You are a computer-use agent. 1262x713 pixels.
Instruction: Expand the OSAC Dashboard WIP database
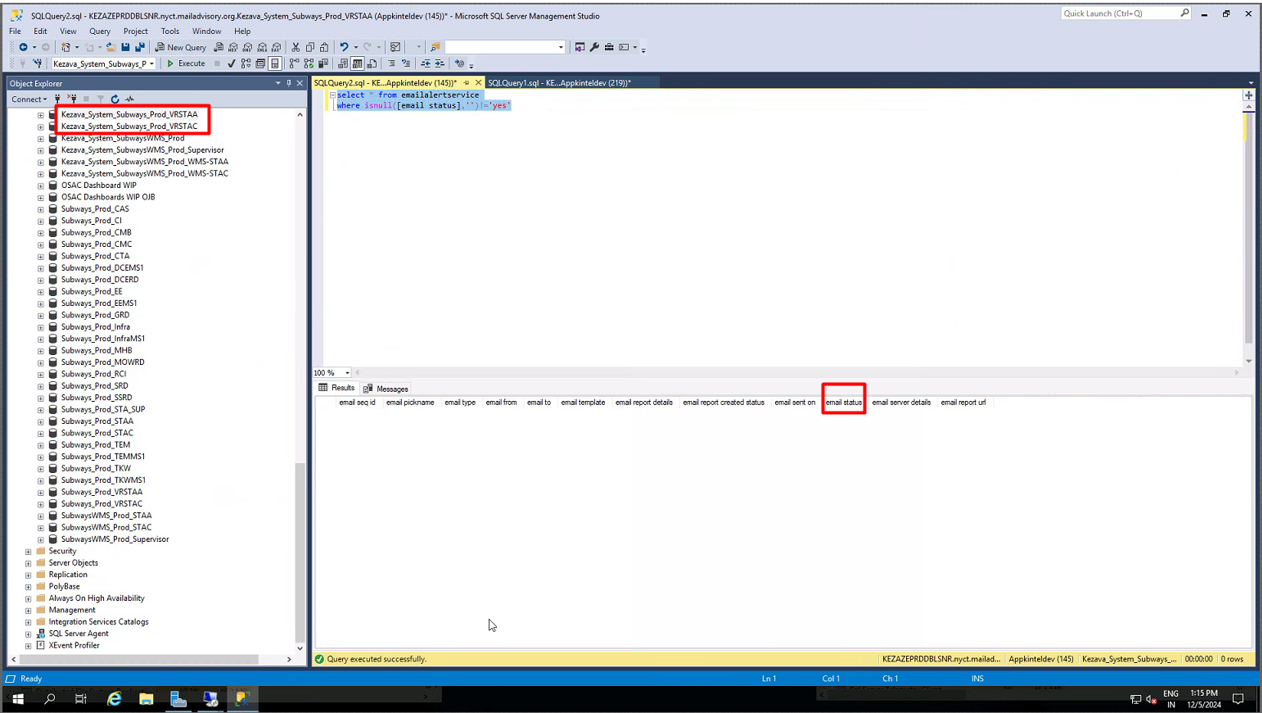point(41,185)
